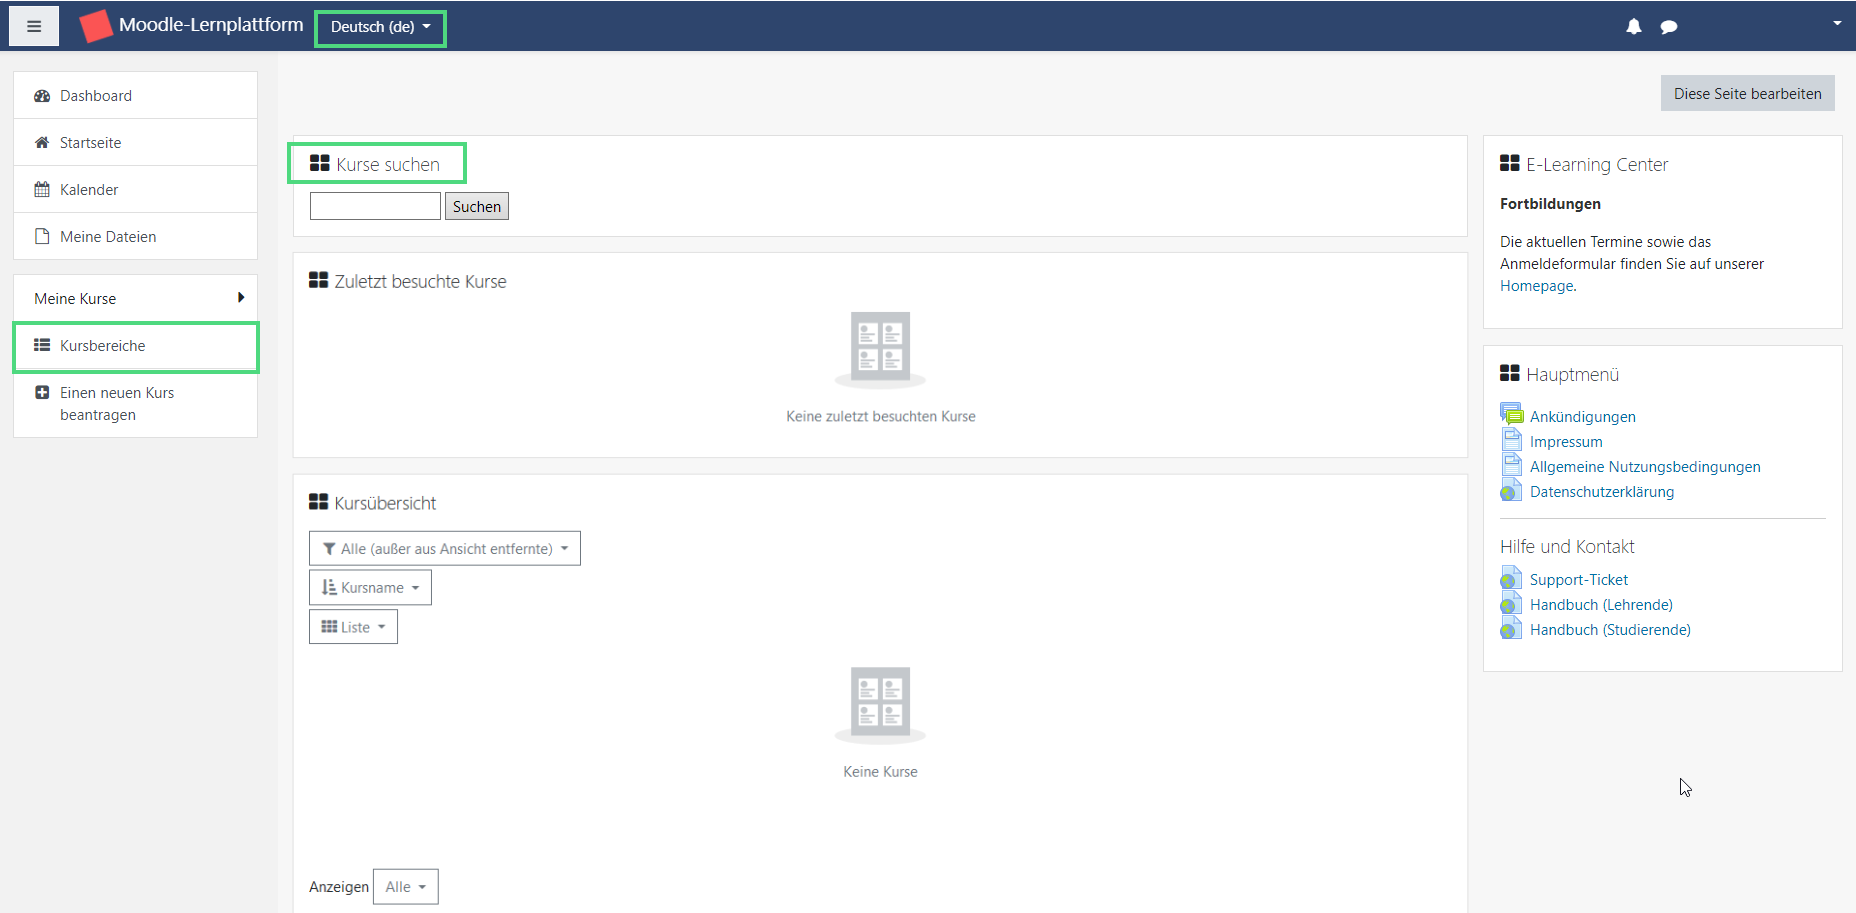This screenshot has width=1856, height=913.
Task: Click the Kurse suchen block icon
Action: click(x=320, y=163)
